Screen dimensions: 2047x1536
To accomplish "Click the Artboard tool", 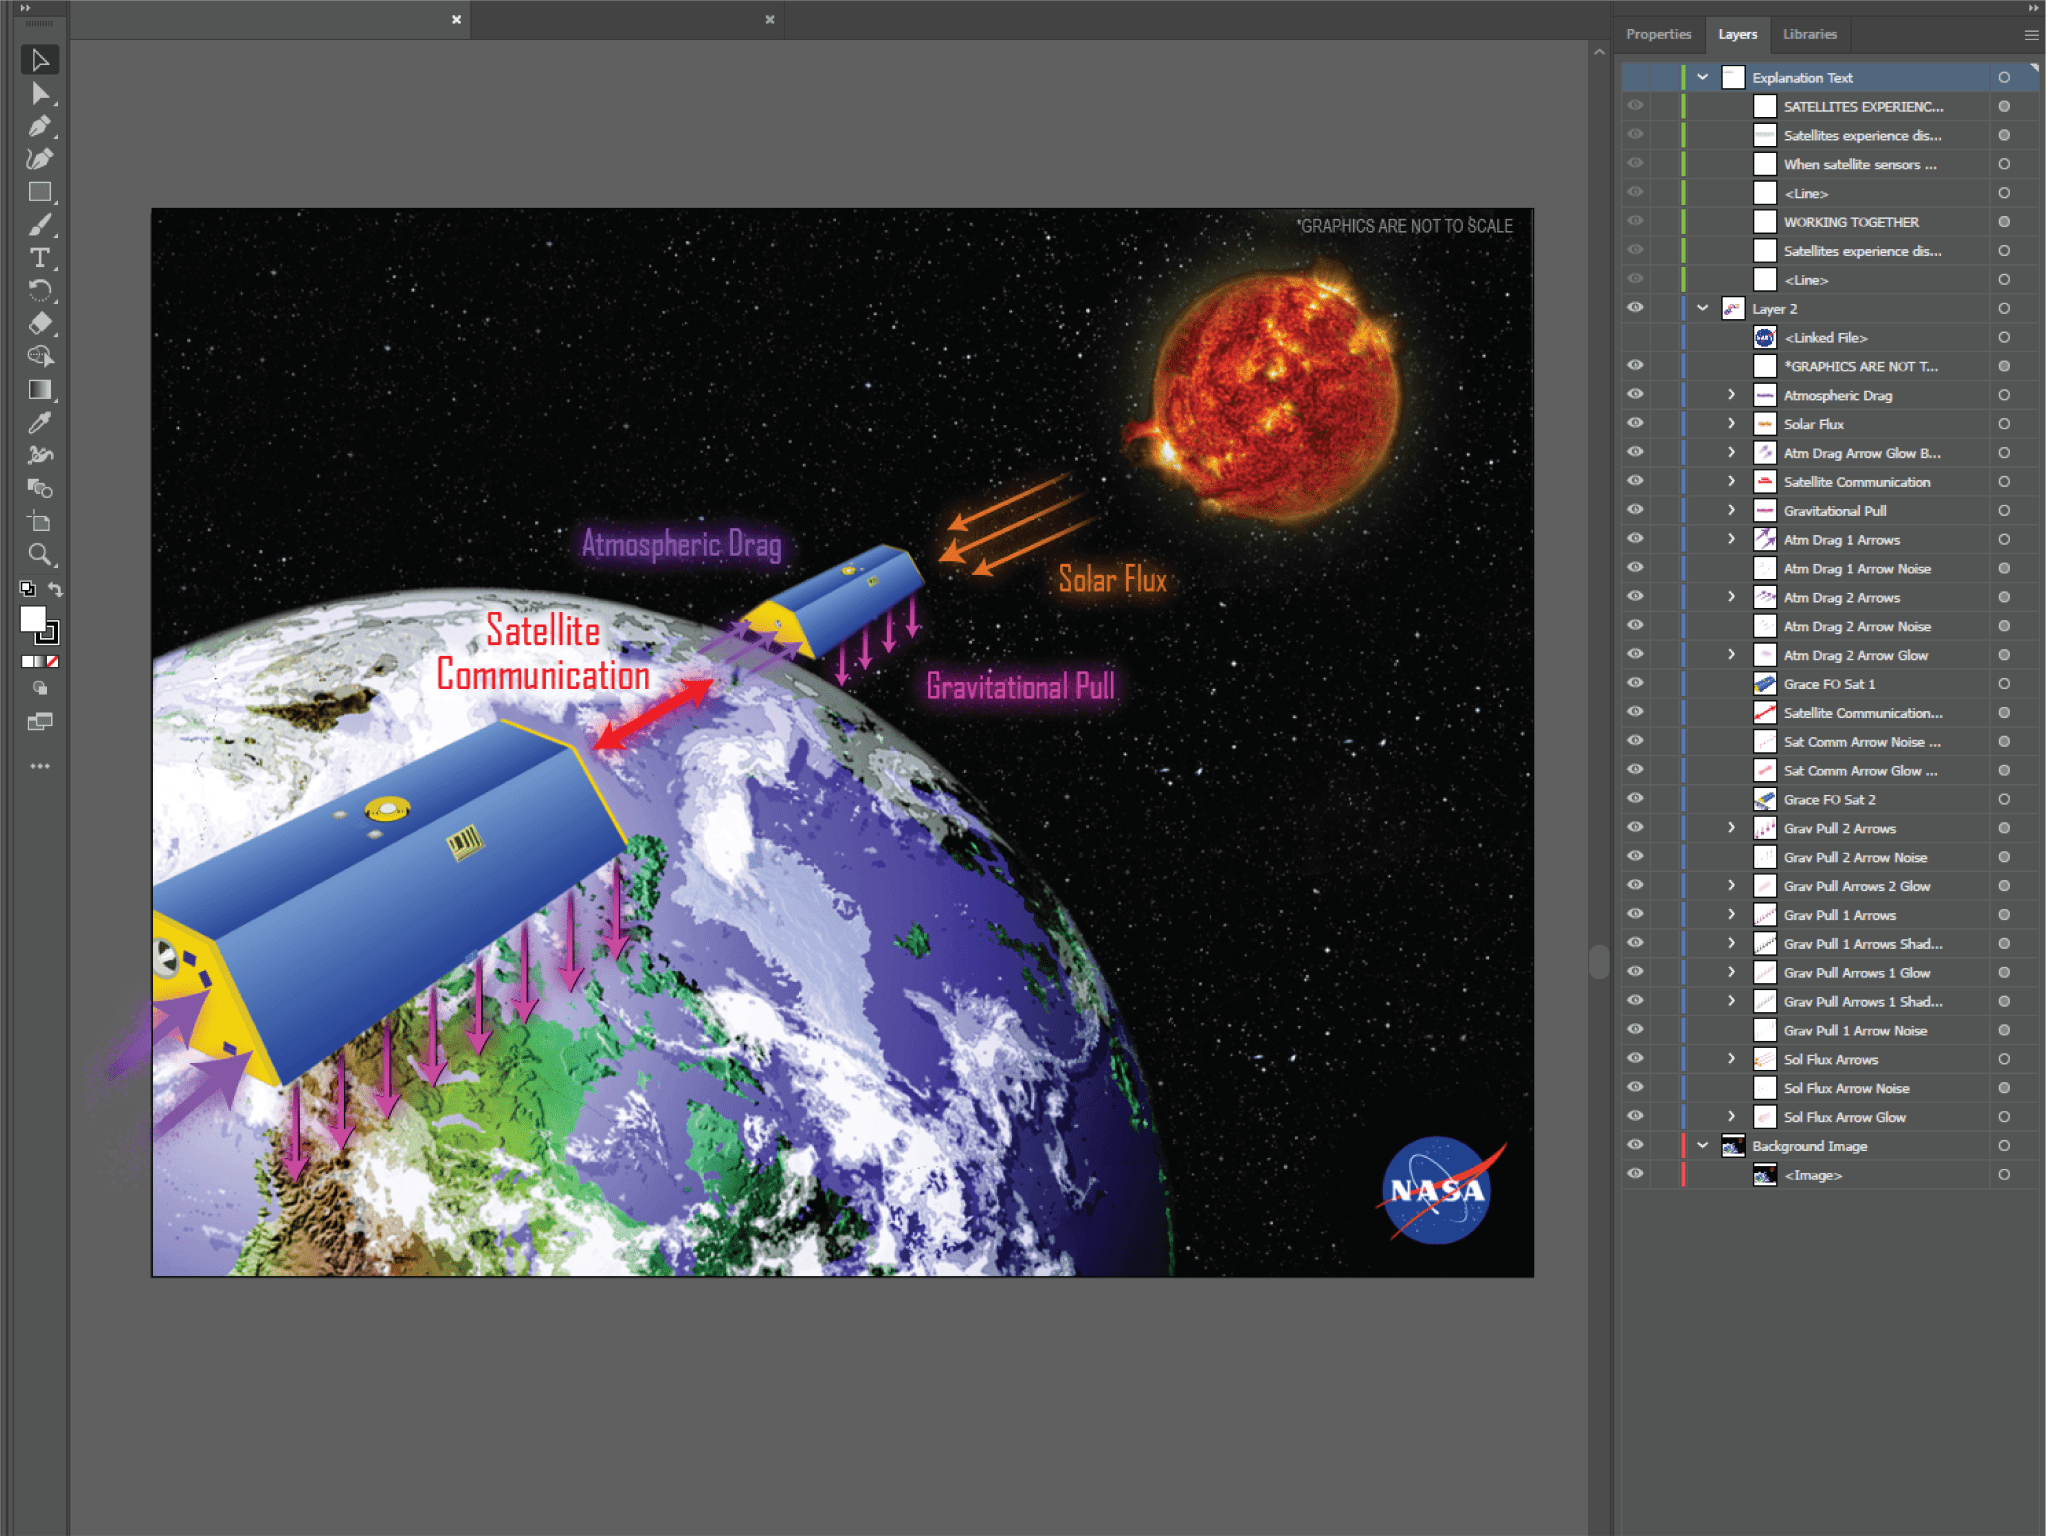I will [39, 521].
